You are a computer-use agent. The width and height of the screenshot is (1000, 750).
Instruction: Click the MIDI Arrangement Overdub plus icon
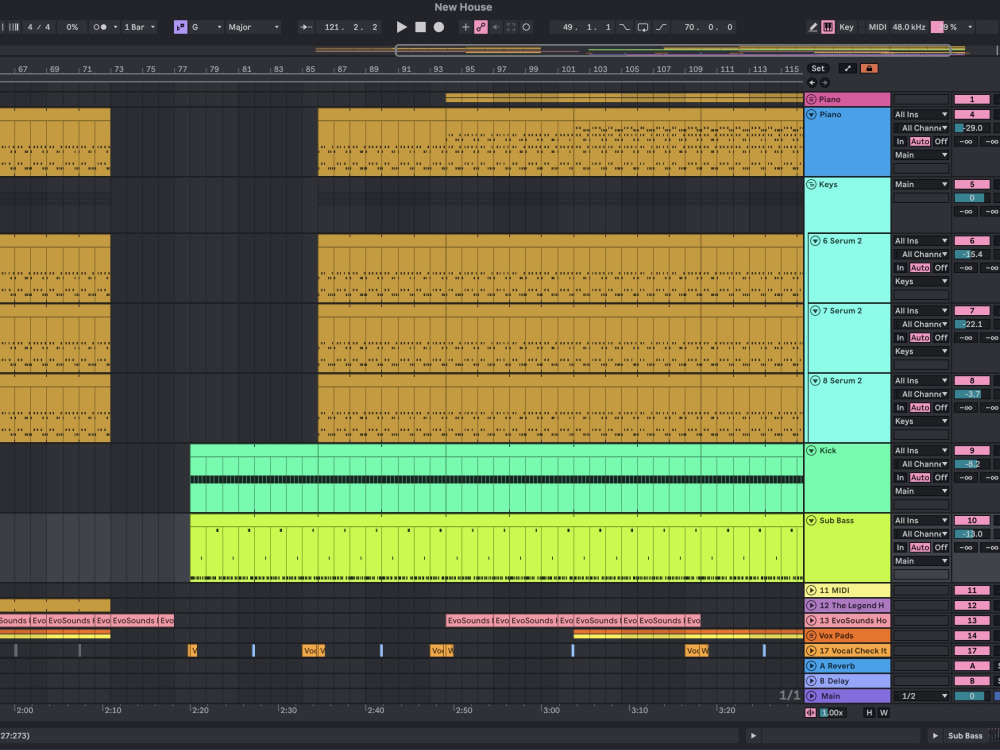click(466, 27)
